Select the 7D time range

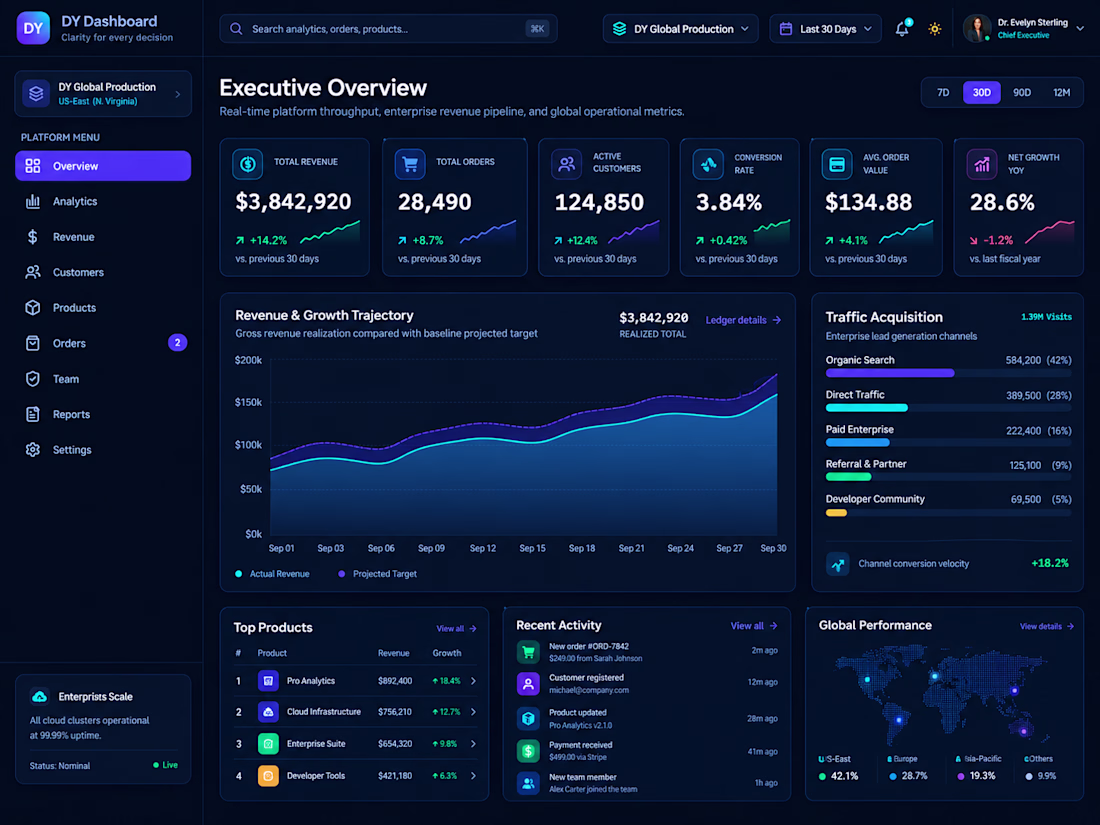pos(943,93)
